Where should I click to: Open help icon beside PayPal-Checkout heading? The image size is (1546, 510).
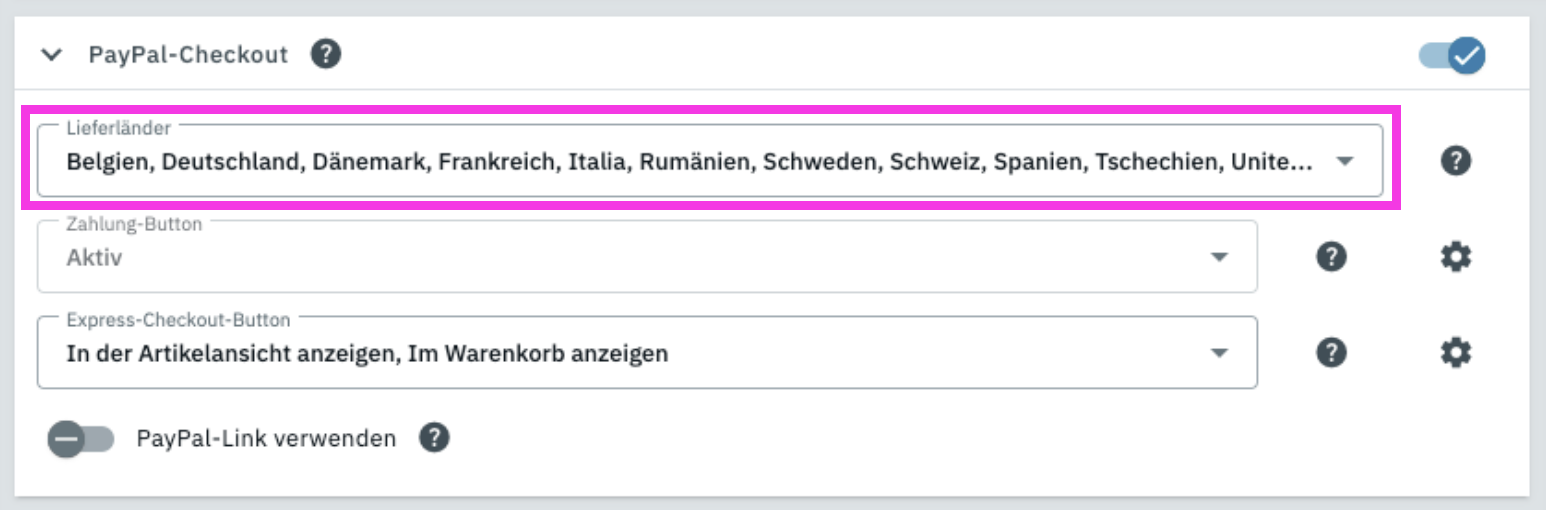point(326,54)
